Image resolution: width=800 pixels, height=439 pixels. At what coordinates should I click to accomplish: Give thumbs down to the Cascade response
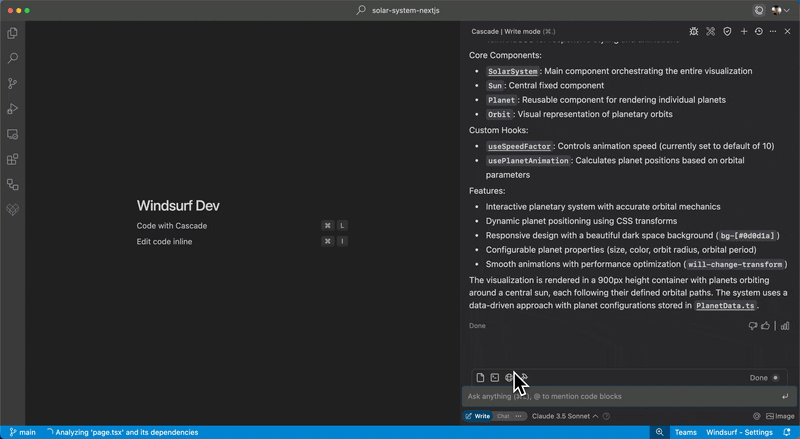[x=752, y=325]
